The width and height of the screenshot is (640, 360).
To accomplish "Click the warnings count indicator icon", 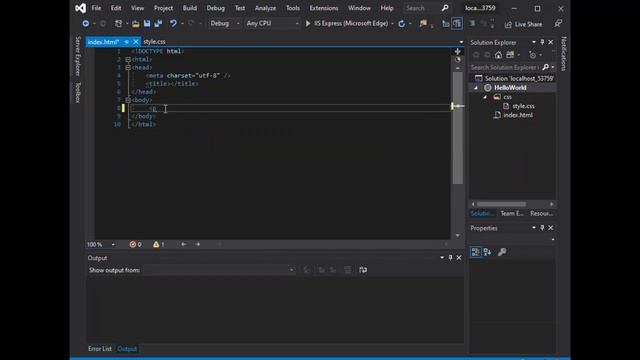I will [156, 244].
